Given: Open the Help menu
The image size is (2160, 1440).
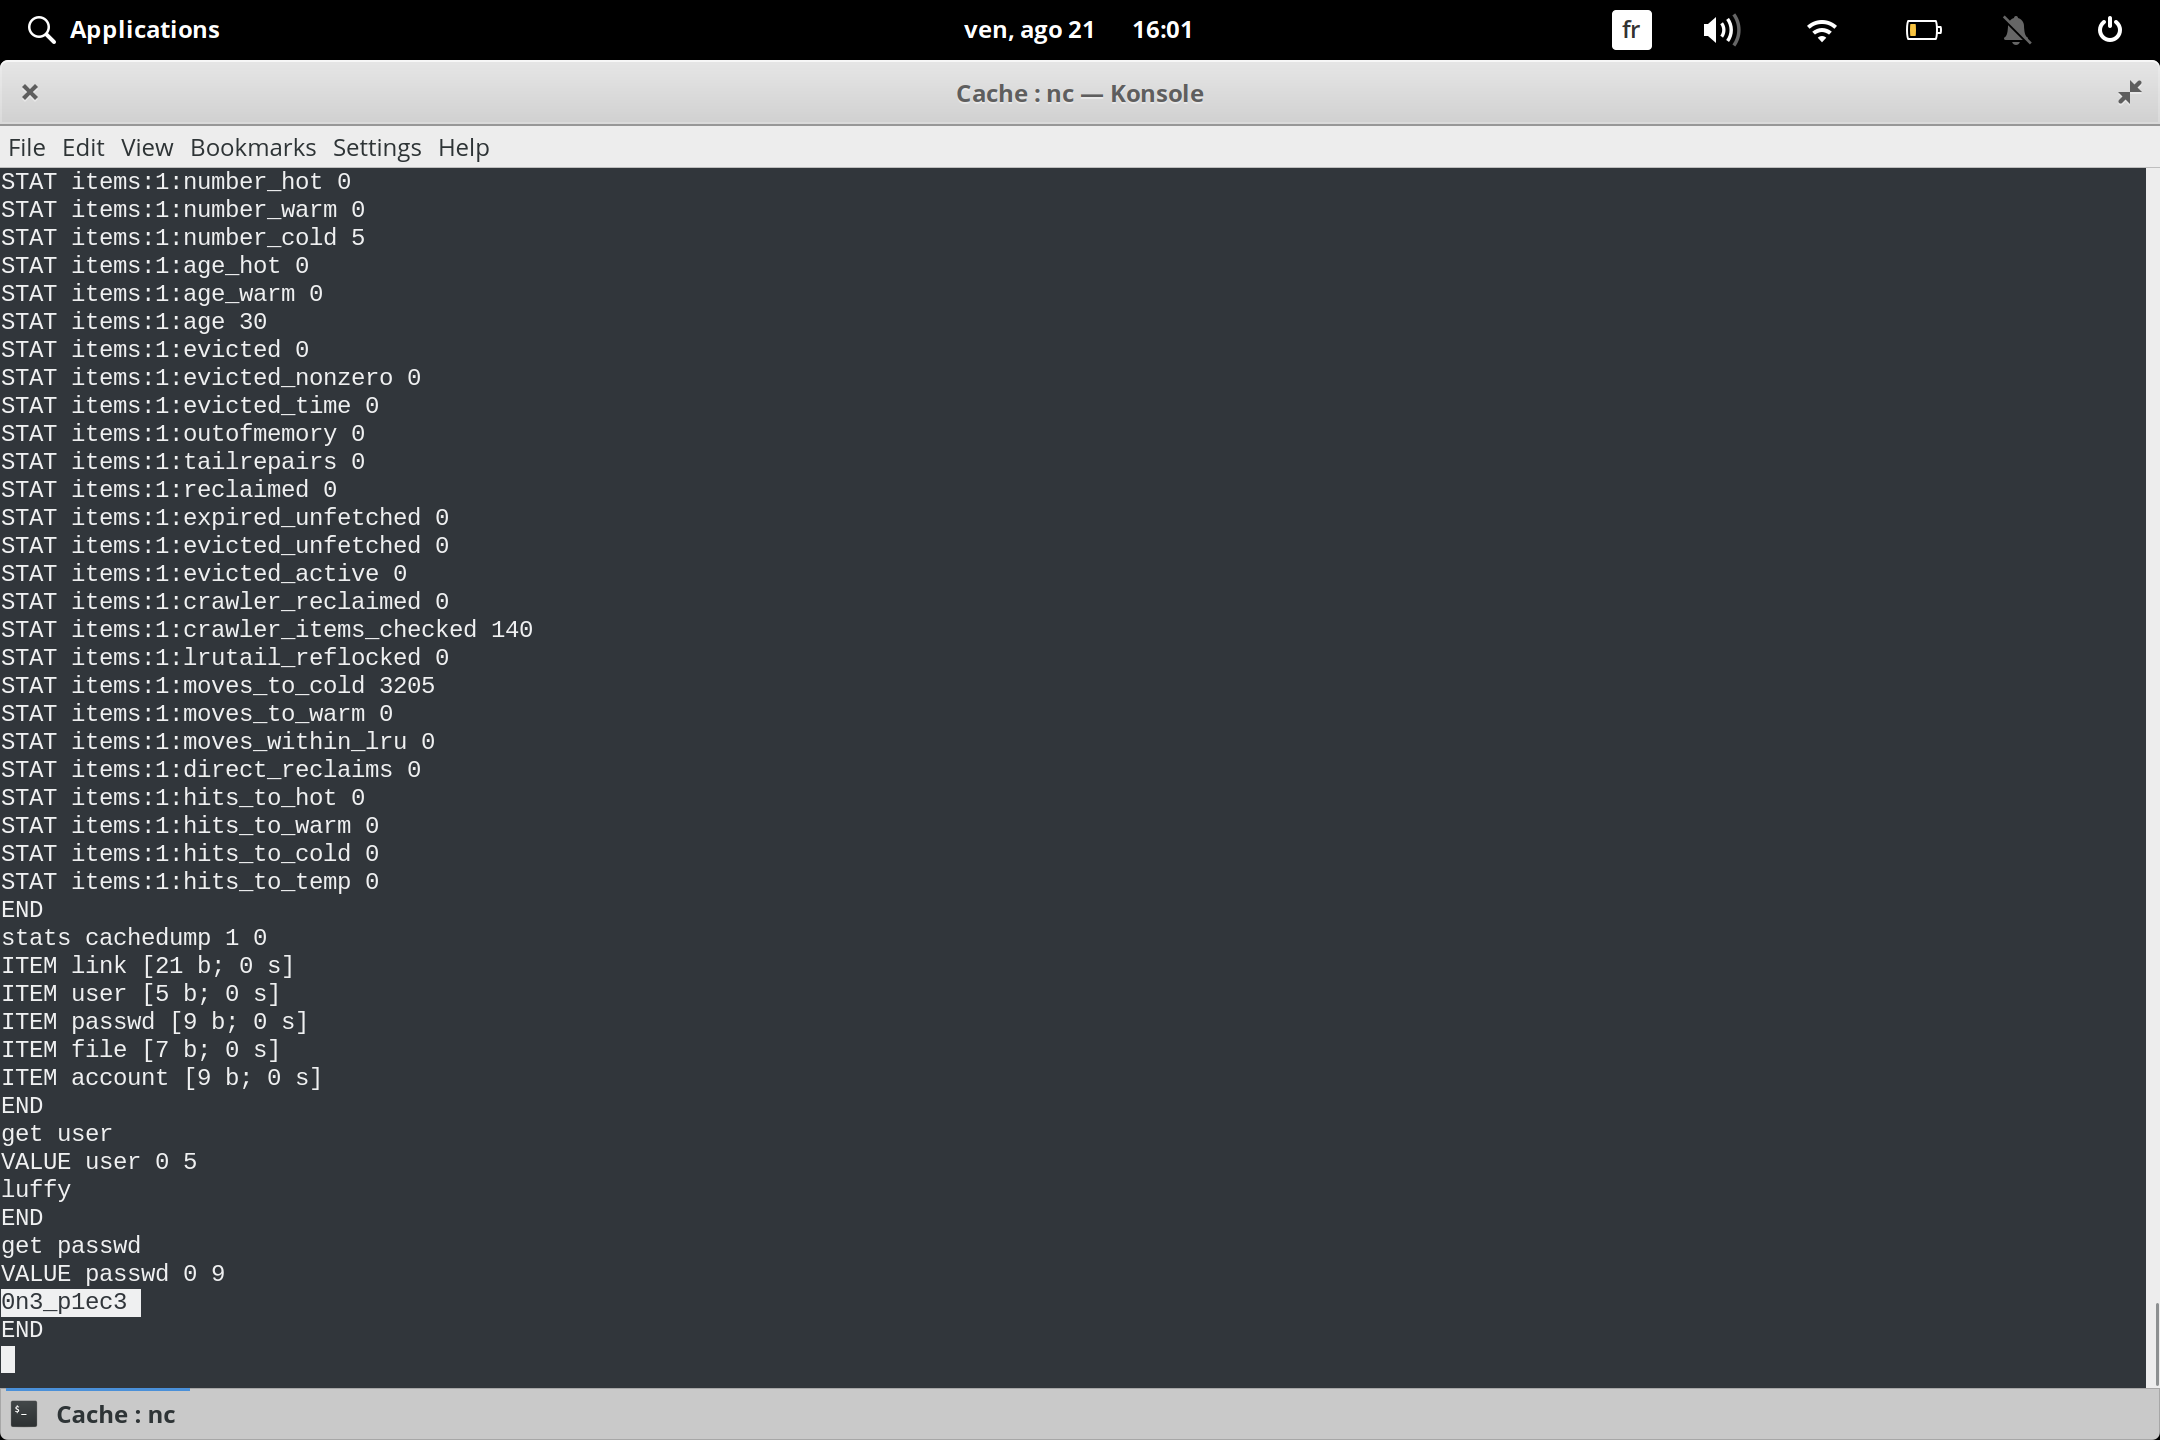Looking at the screenshot, I should (462, 147).
